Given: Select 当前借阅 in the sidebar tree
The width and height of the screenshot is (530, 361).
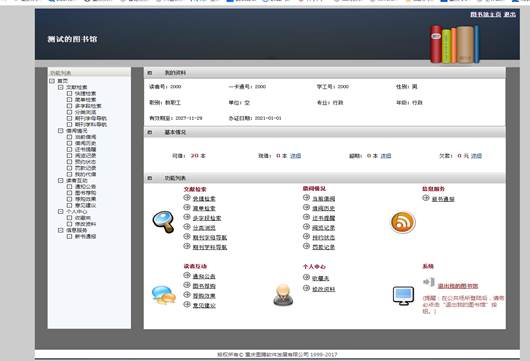Looking at the screenshot, I should [86, 137].
